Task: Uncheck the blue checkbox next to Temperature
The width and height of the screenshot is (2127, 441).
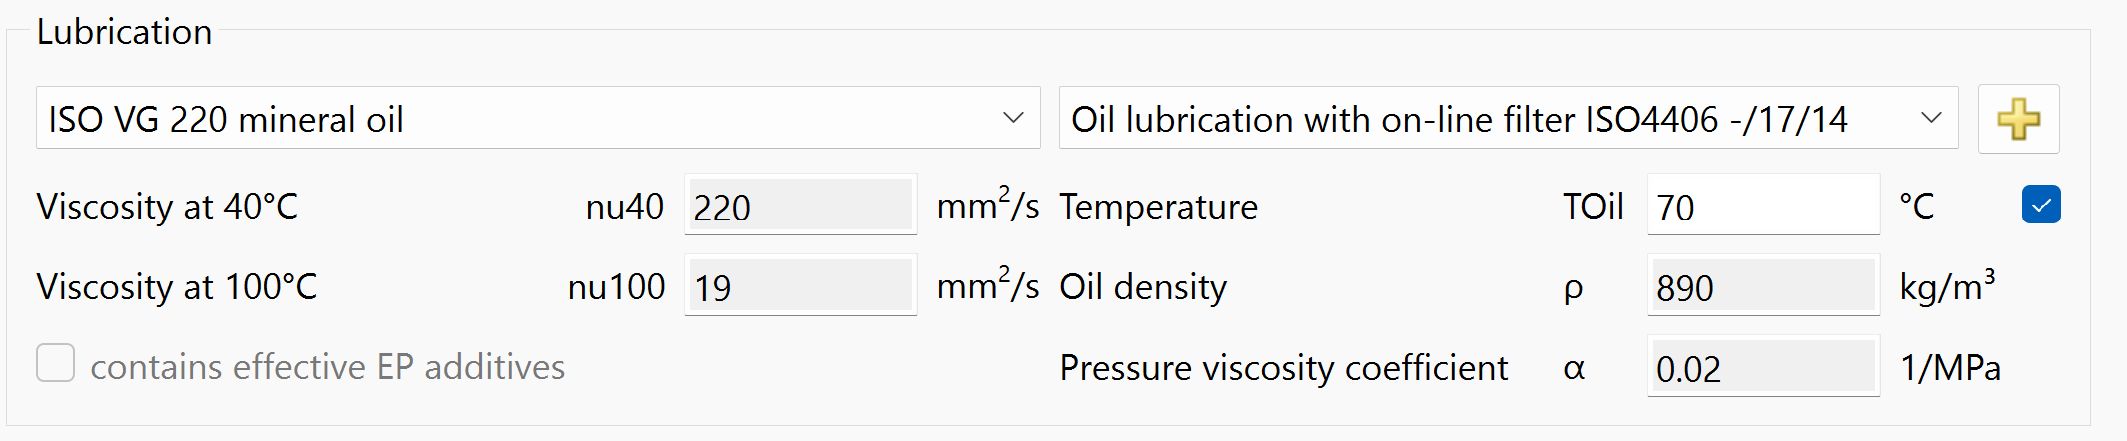Action: tap(2040, 205)
